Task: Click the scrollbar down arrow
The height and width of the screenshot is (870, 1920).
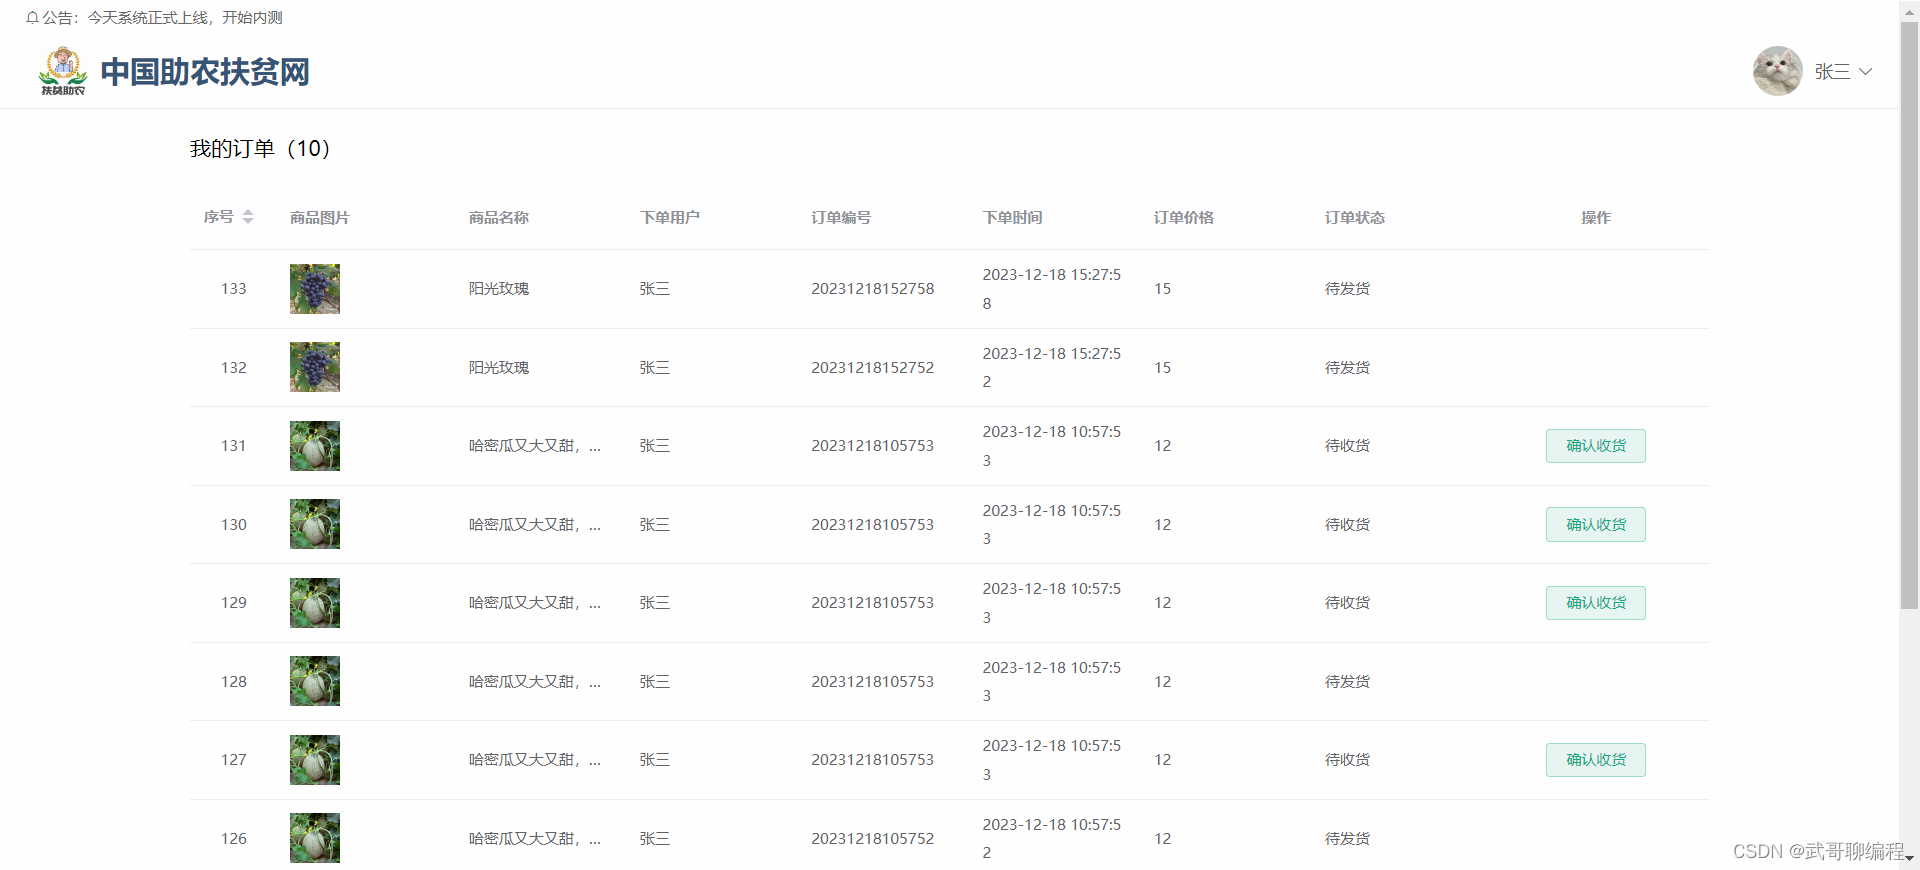Action: (1909, 859)
